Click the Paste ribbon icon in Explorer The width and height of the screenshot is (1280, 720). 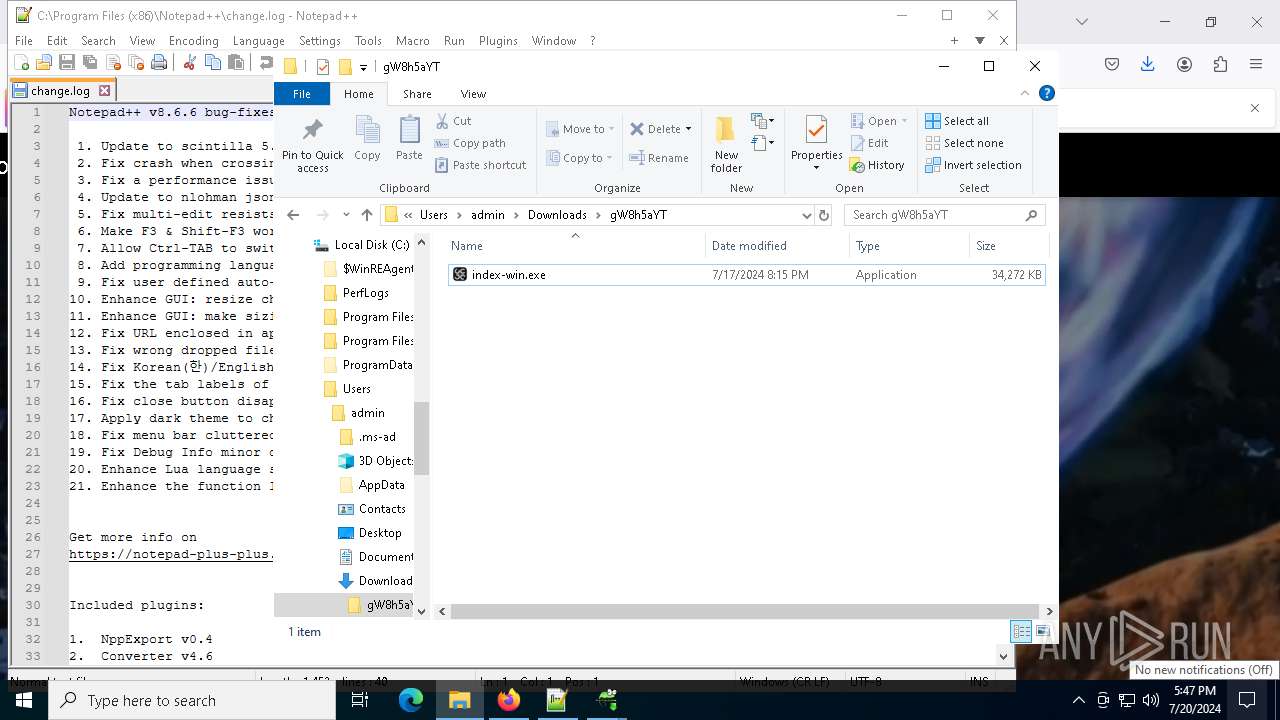pyautogui.click(x=409, y=138)
